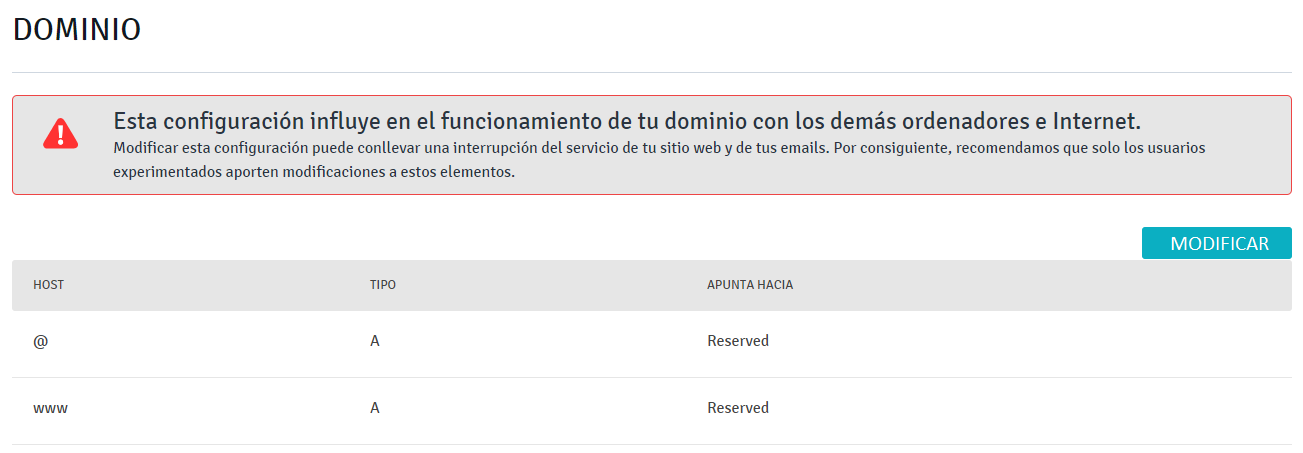This screenshot has height=453, width=1303.
Task: Click the HOST column header
Action: click(48, 285)
